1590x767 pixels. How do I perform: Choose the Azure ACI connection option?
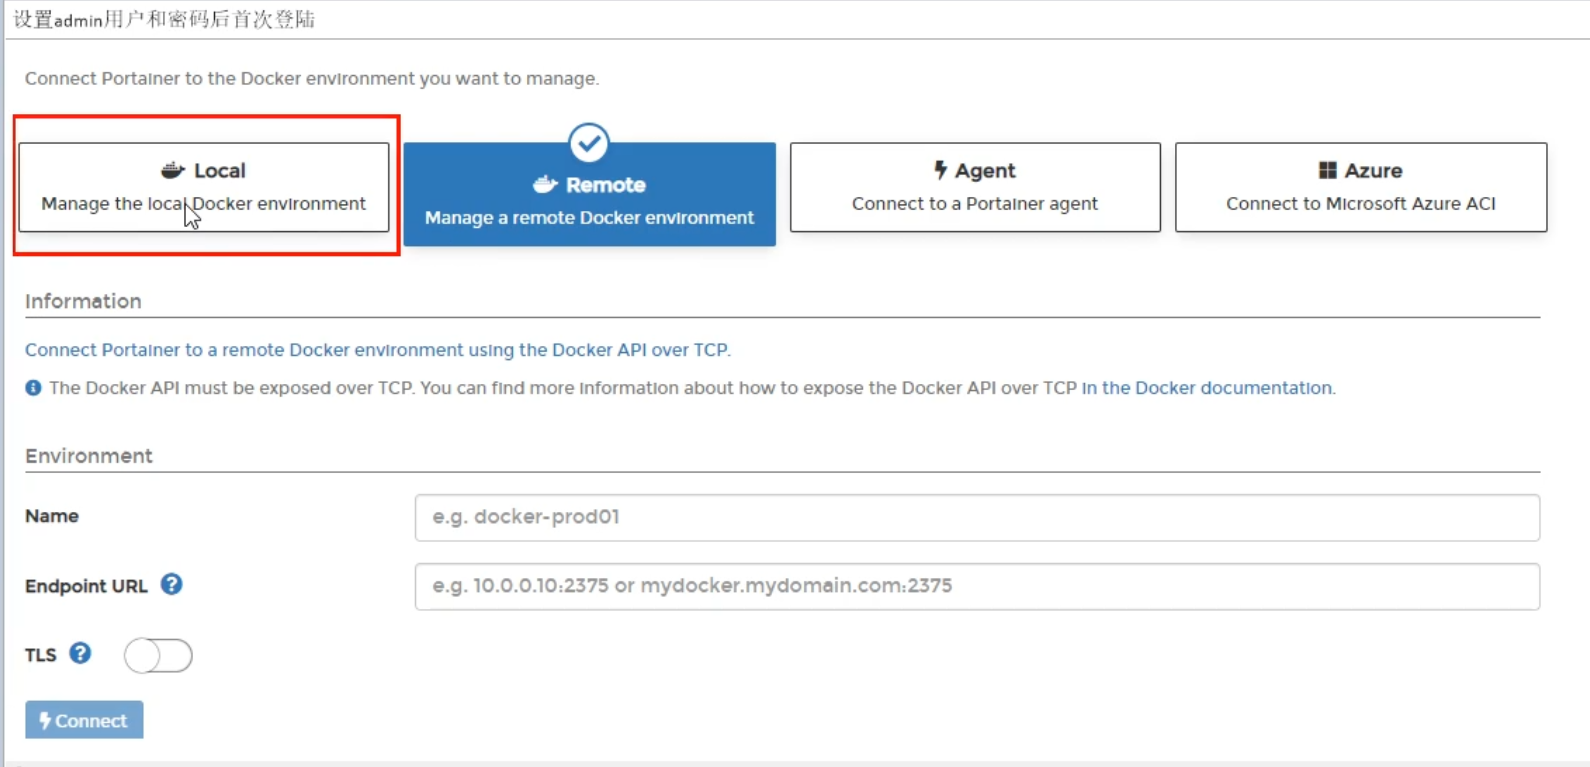[x=1361, y=187]
